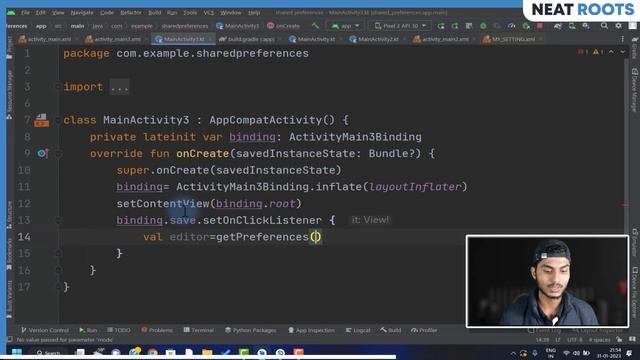640x360 pixels.
Task: Click the Search Everywhere magnifier icon
Action: tap(604, 26)
